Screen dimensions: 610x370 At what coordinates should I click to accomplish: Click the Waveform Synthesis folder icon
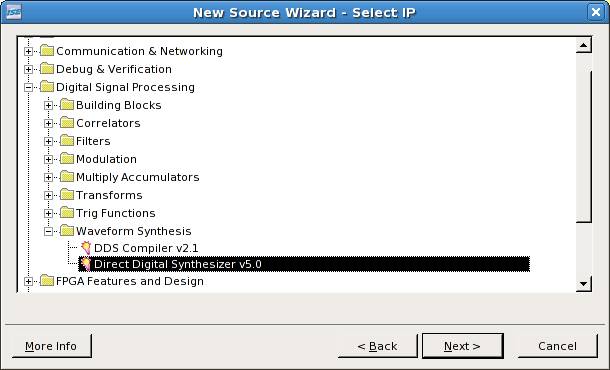point(67,231)
